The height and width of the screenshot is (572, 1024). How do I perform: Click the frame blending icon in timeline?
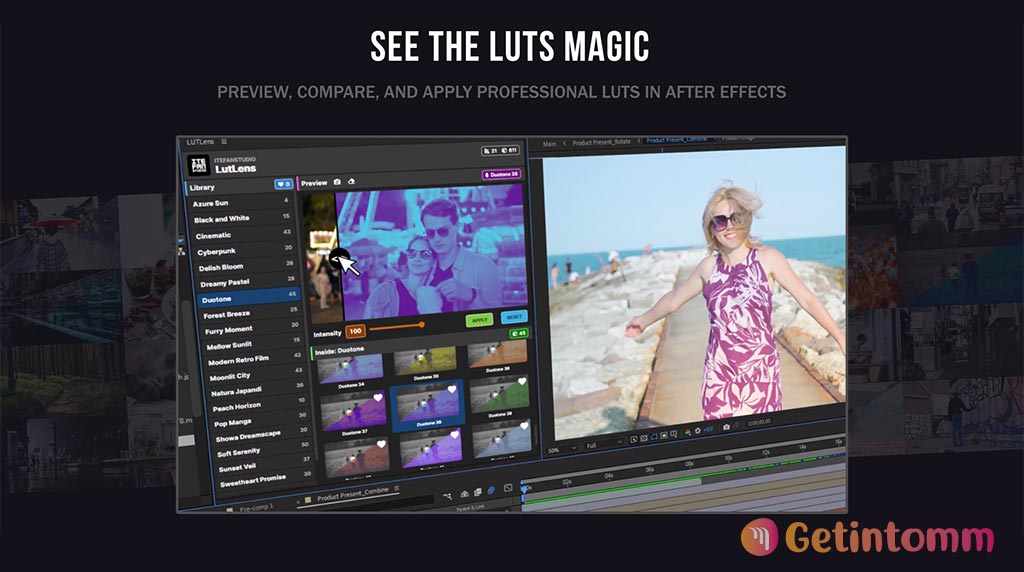click(x=478, y=492)
